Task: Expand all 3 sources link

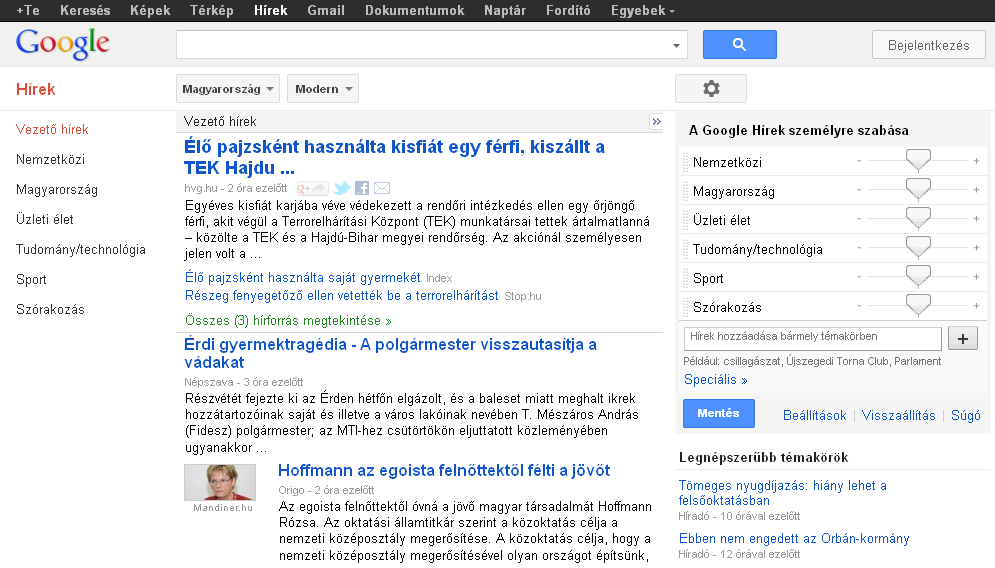Action: pos(288,320)
